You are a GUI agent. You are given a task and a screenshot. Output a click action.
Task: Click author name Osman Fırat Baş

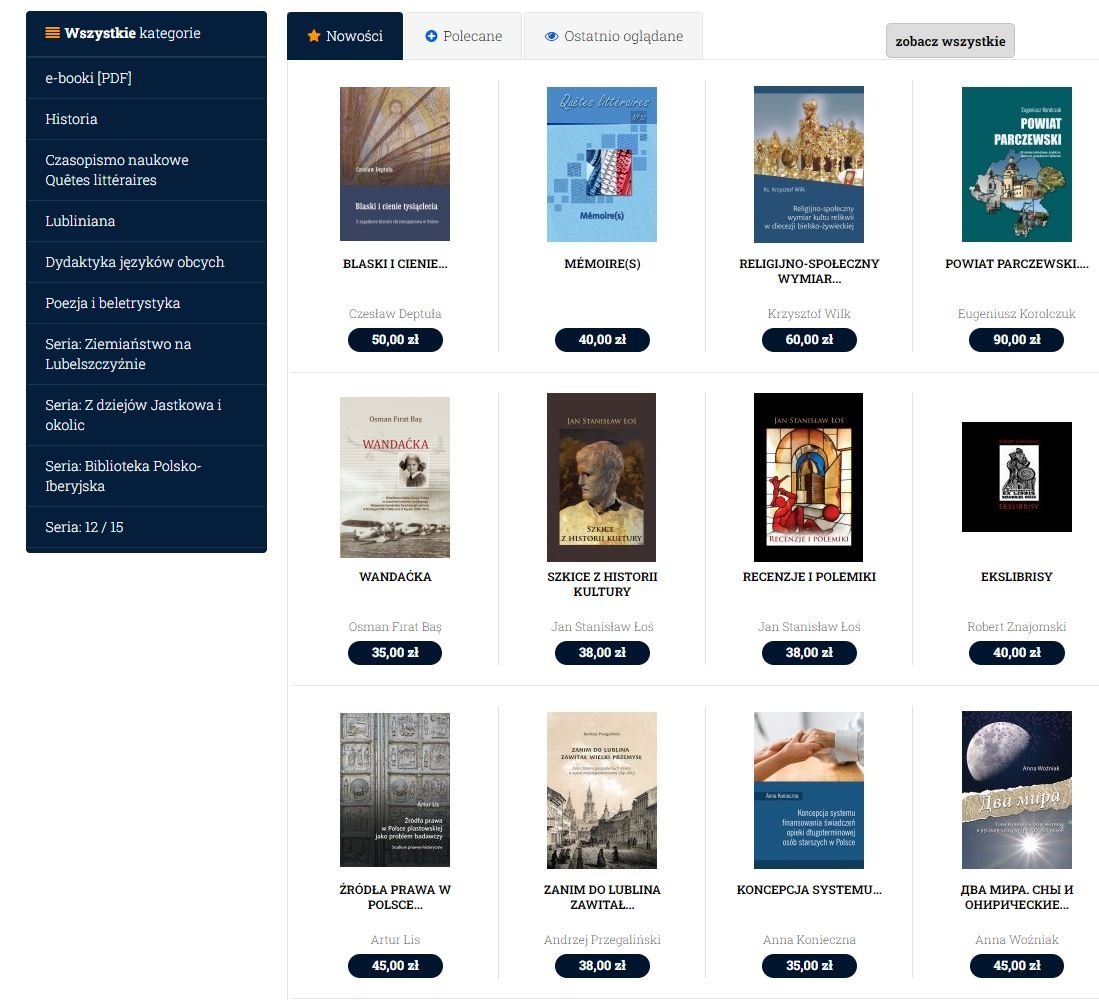pos(395,626)
